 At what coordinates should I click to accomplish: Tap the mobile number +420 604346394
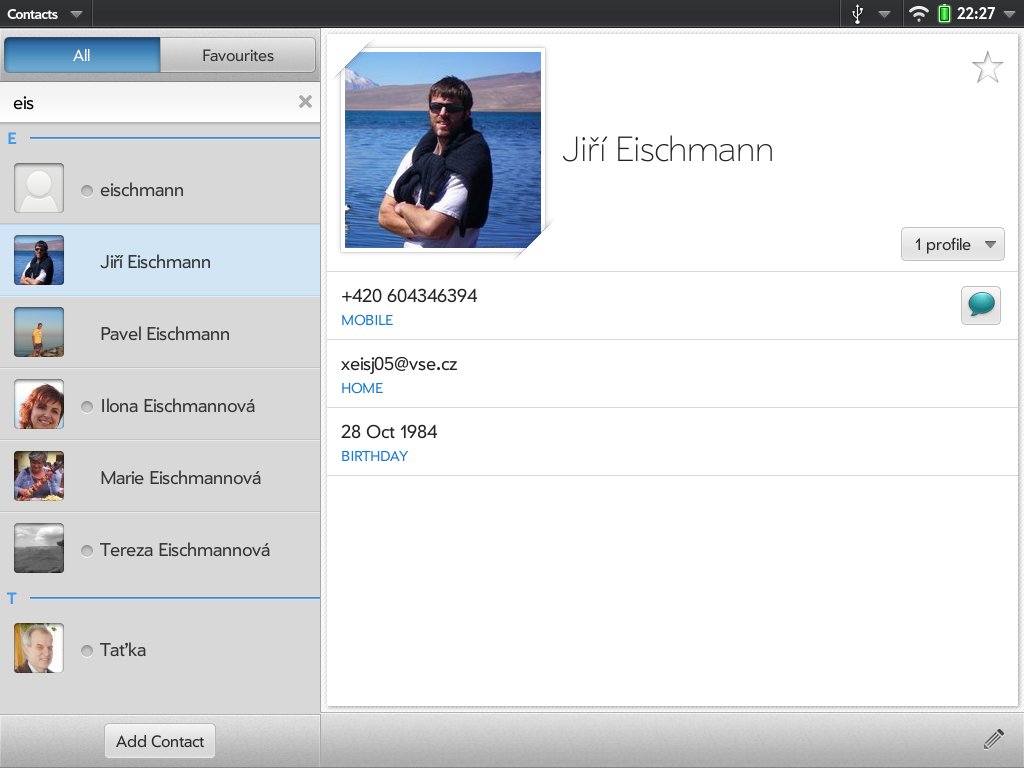(409, 296)
